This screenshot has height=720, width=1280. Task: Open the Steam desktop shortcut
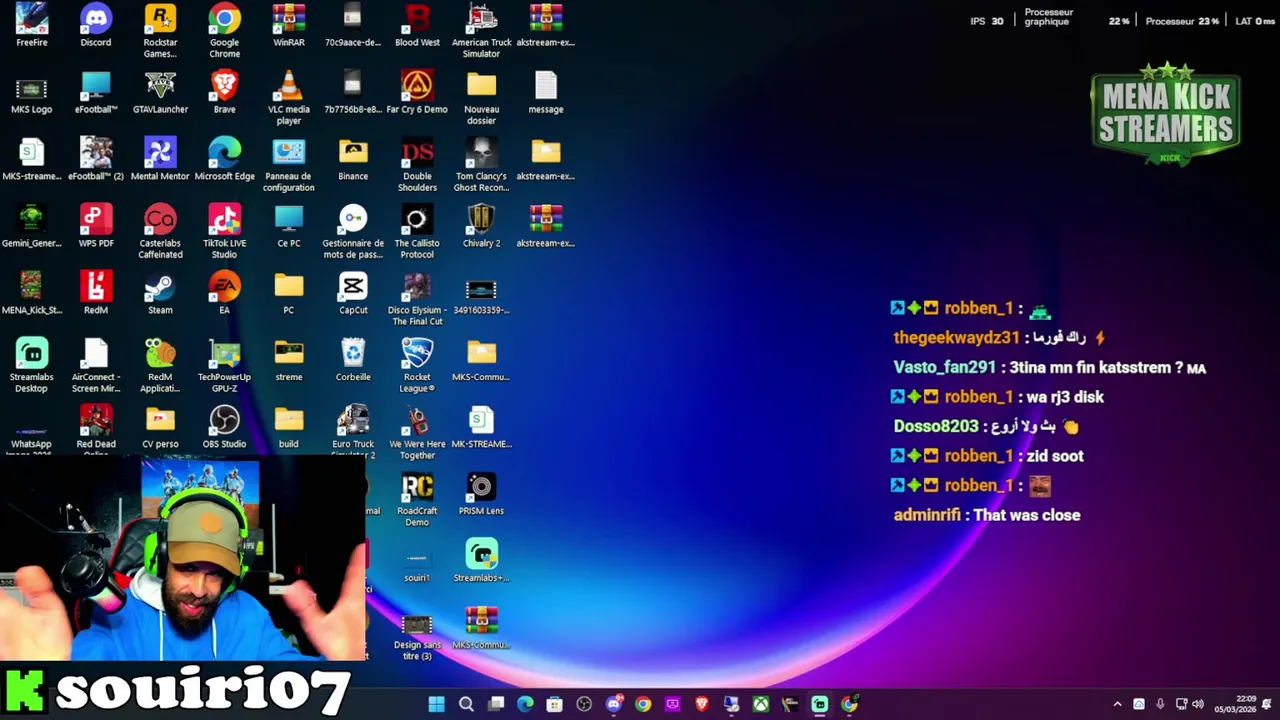160,293
